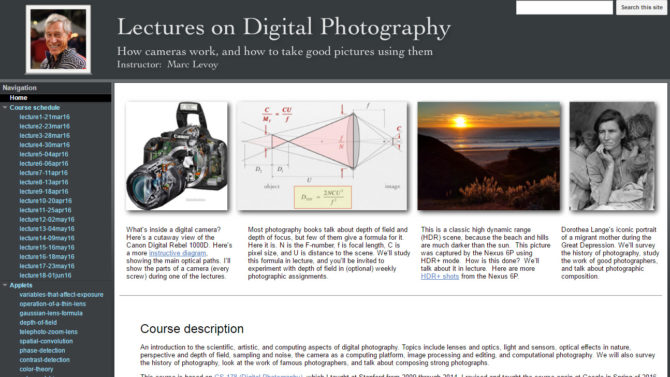Follow the HDR+ shots link

point(440,277)
